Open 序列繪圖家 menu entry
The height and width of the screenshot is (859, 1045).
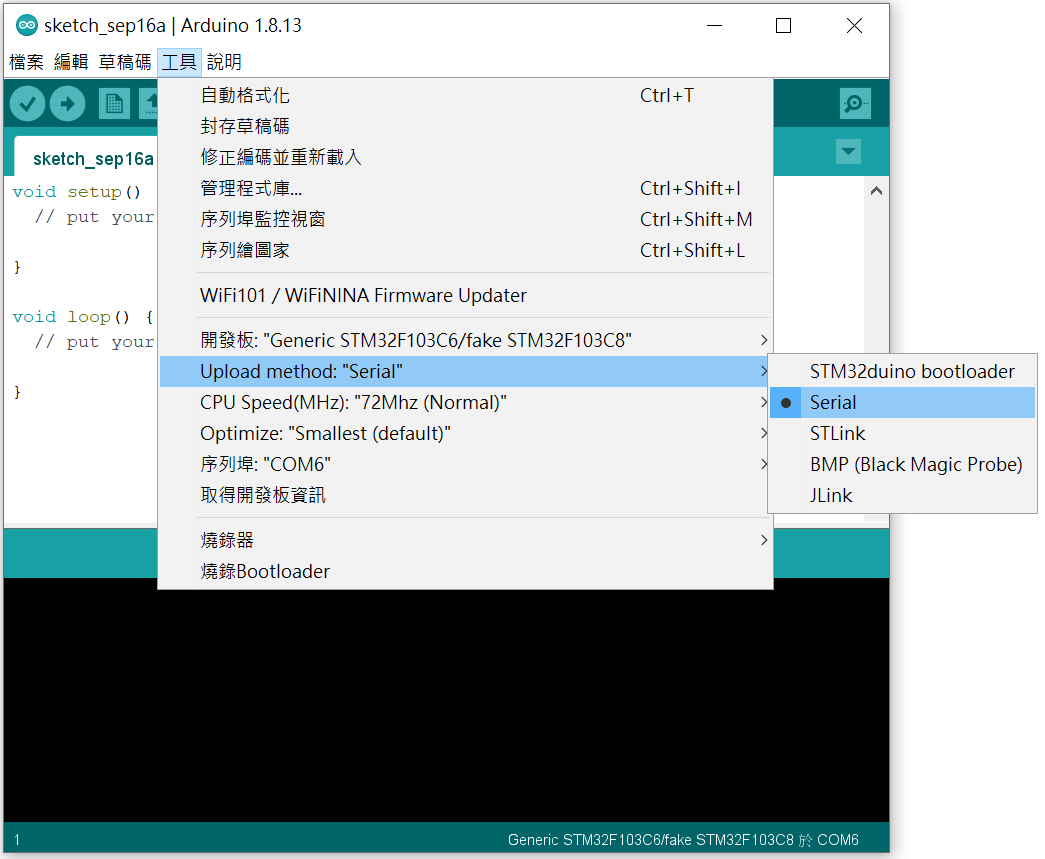click(x=465, y=251)
